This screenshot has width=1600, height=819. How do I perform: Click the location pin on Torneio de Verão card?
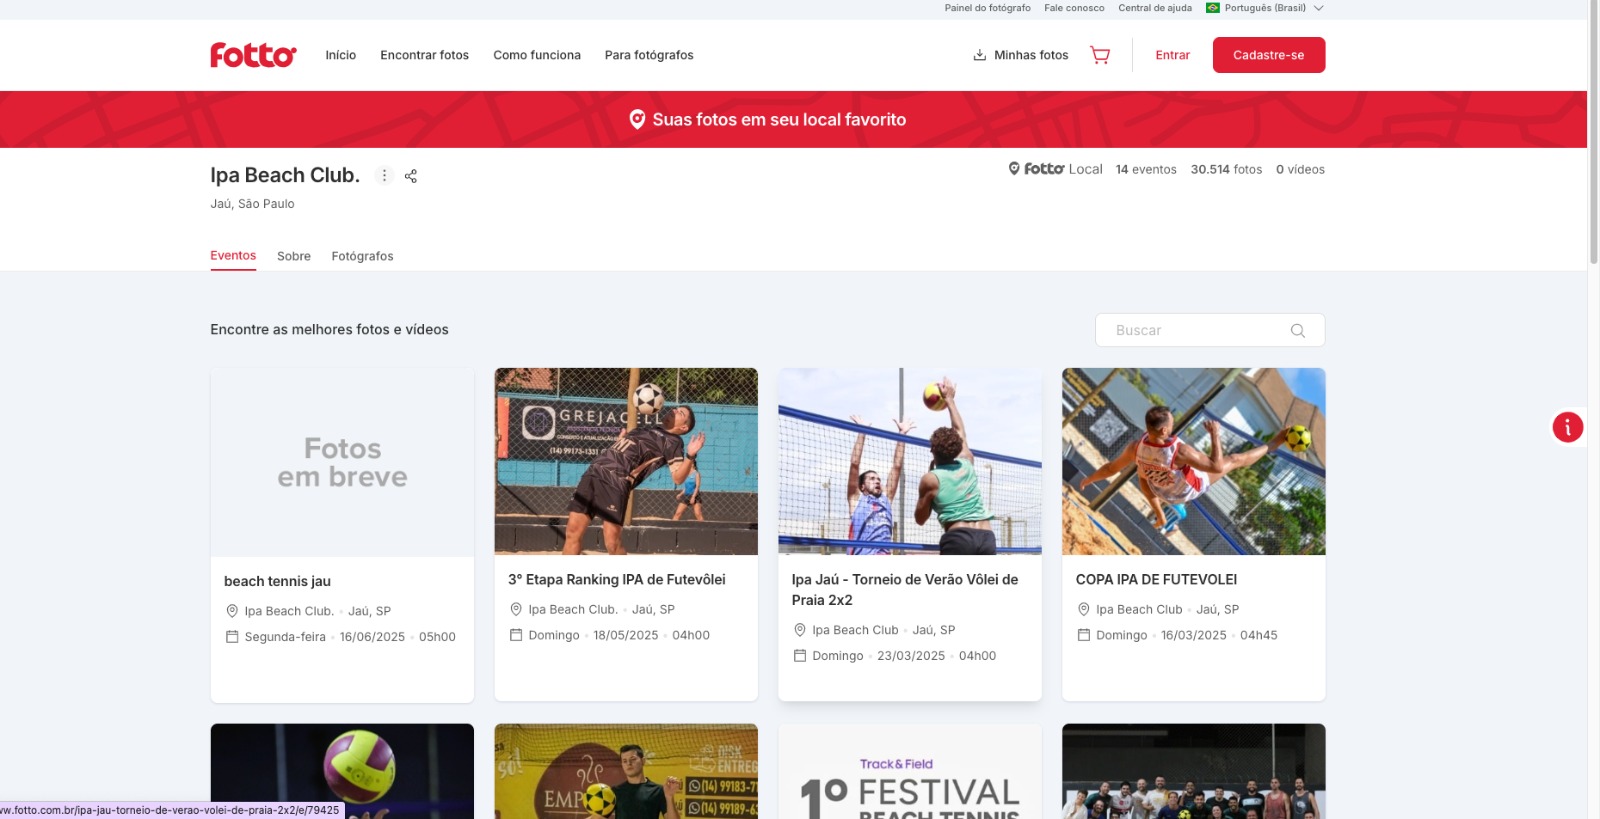point(799,630)
